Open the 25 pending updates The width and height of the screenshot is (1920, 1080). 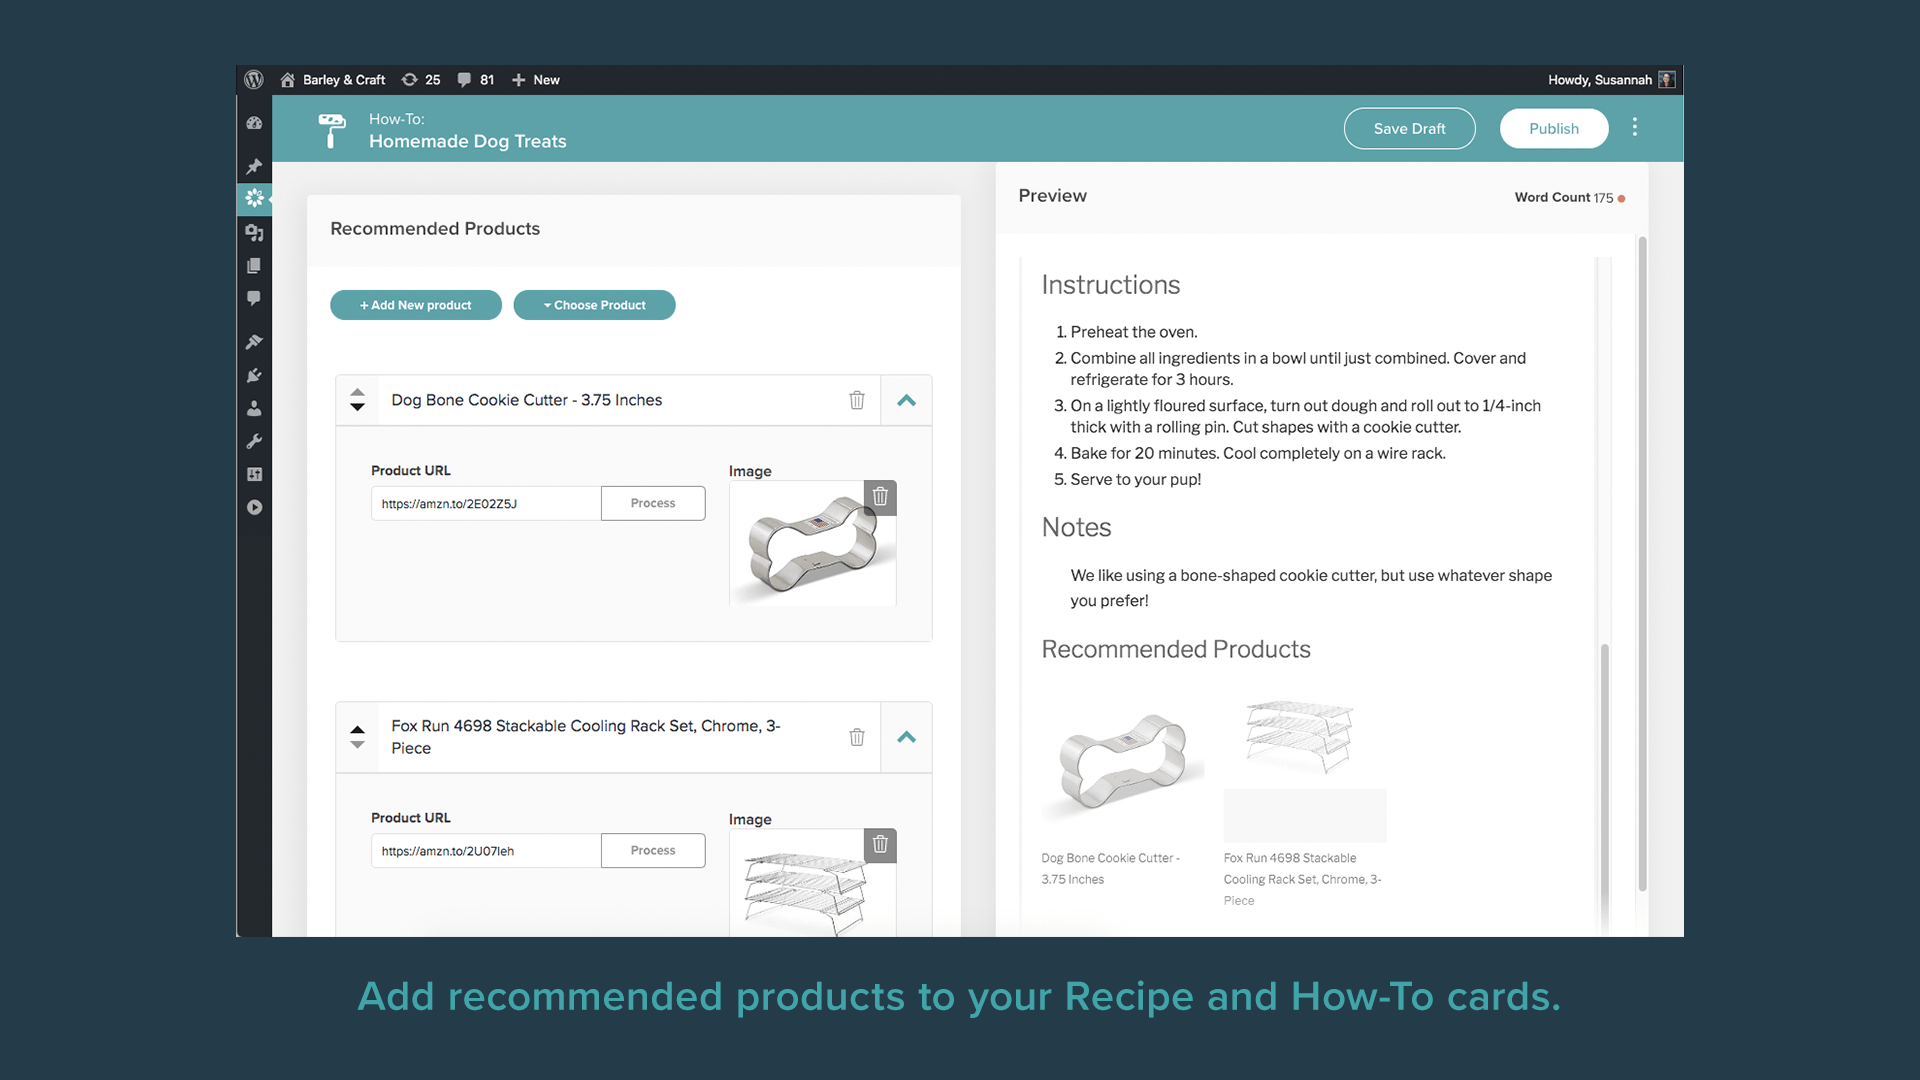tap(421, 80)
